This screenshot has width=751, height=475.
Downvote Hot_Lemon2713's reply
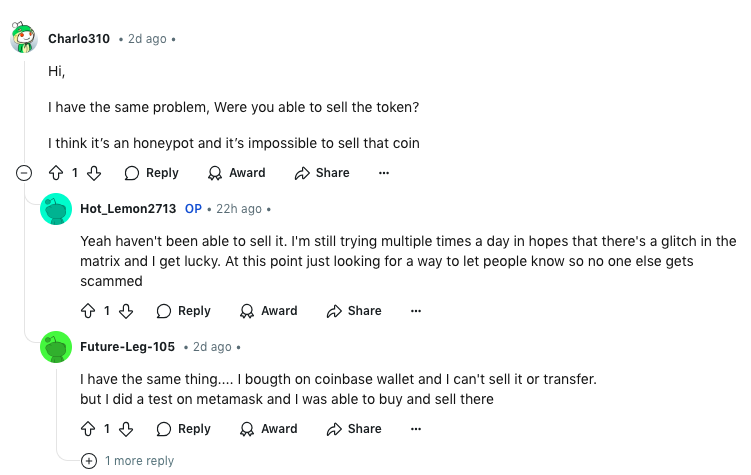coord(126,311)
